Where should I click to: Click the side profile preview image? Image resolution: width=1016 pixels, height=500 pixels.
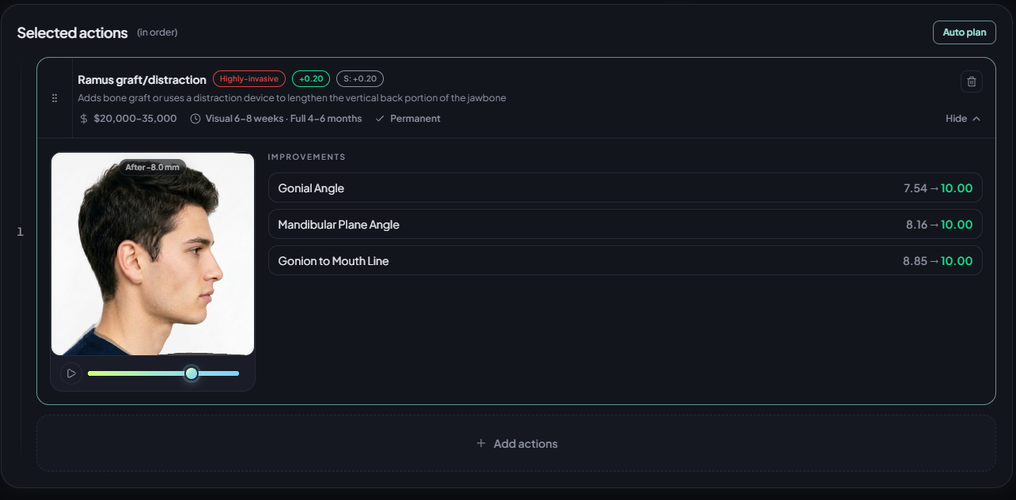pyautogui.click(x=152, y=254)
